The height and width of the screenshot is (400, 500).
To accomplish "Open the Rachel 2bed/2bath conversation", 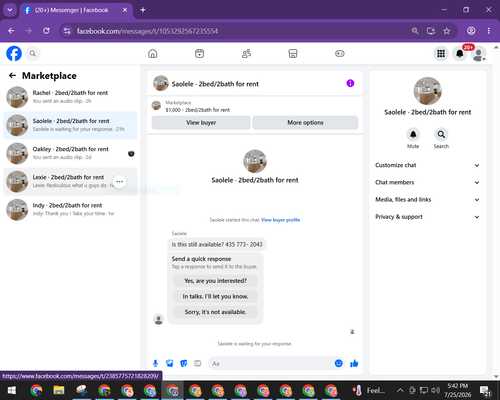I will coord(70,97).
